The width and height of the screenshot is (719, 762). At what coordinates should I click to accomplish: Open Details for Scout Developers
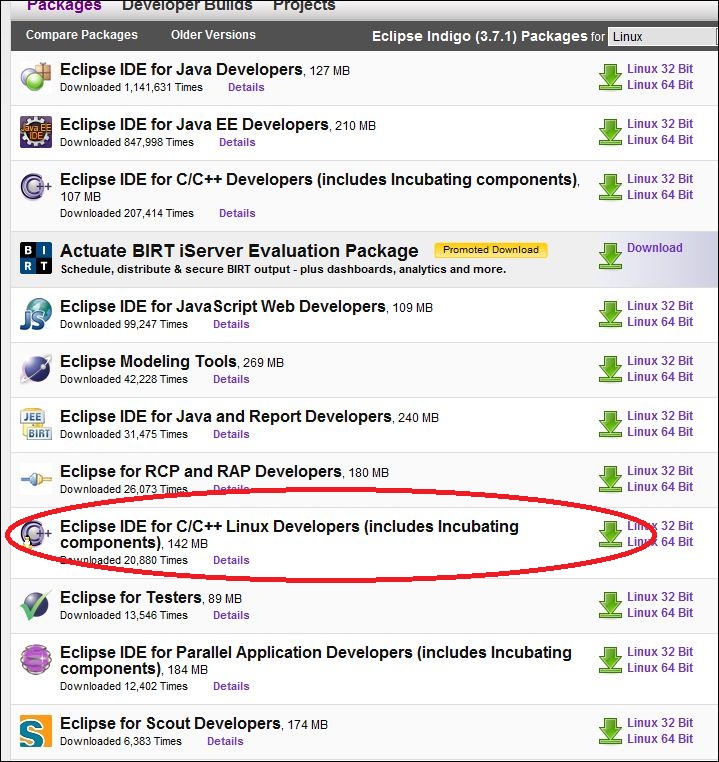click(x=225, y=741)
